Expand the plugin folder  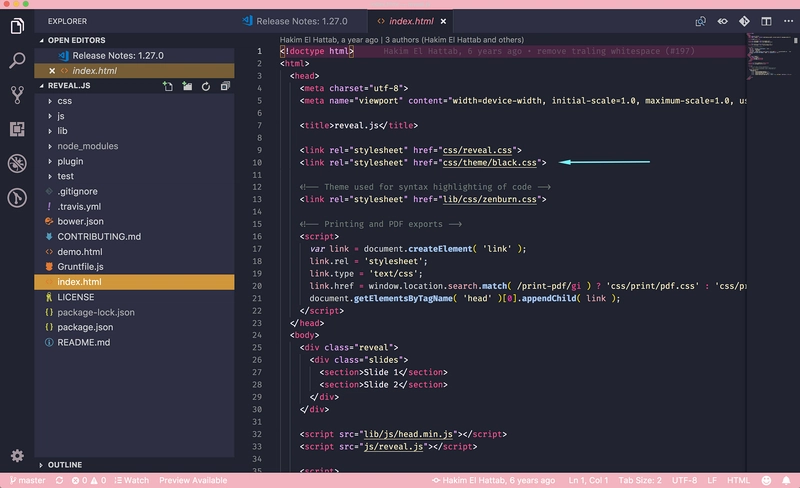coord(134,161)
